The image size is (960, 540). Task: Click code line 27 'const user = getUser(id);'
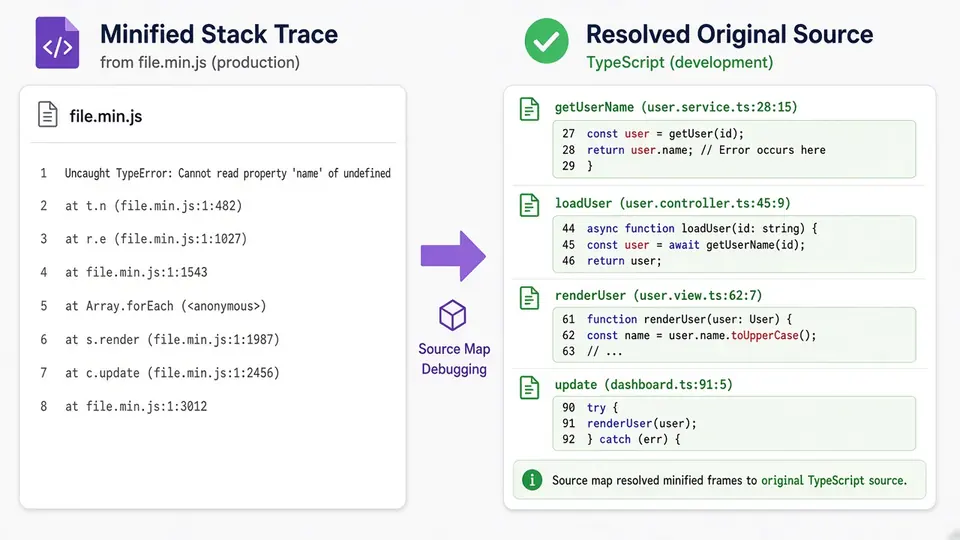click(x=665, y=133)
